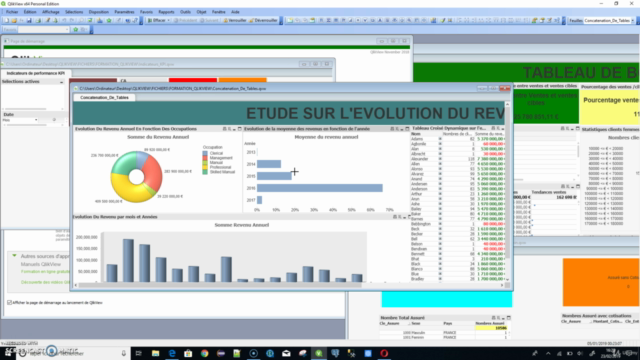The width and height of the screenshot is (640, 360).
Task: Open the Paramètres menu
Action: tap(124, 12)
